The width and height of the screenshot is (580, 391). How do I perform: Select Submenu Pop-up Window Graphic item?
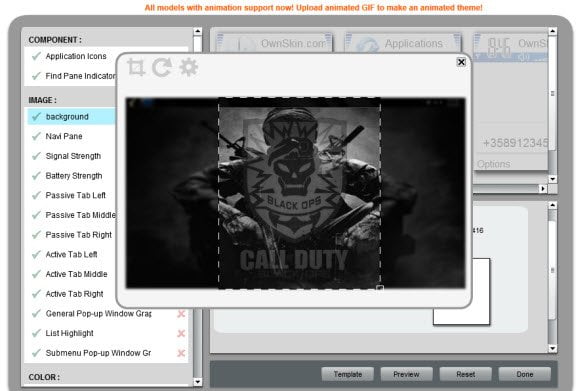pyautogui.click(x=98, y=353)
